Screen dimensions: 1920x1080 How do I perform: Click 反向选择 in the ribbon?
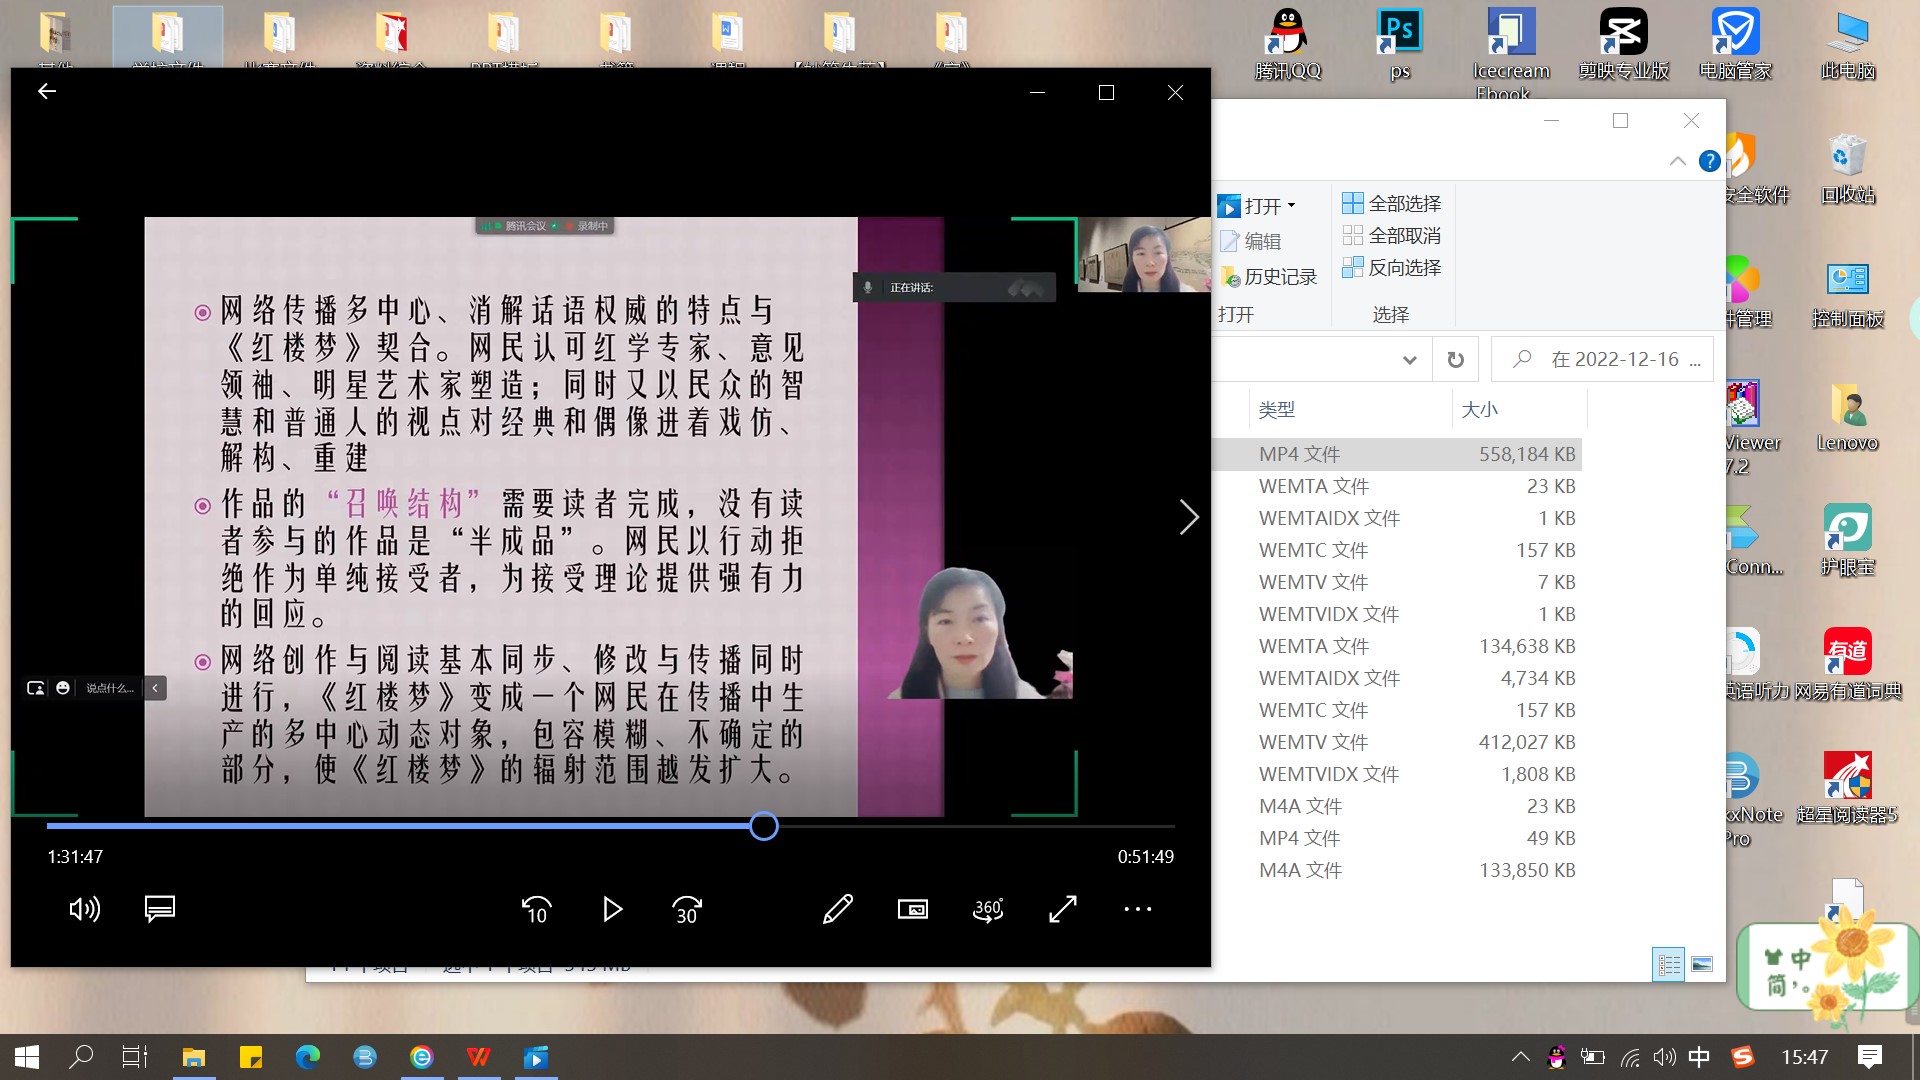click(x=1391, y=268)
